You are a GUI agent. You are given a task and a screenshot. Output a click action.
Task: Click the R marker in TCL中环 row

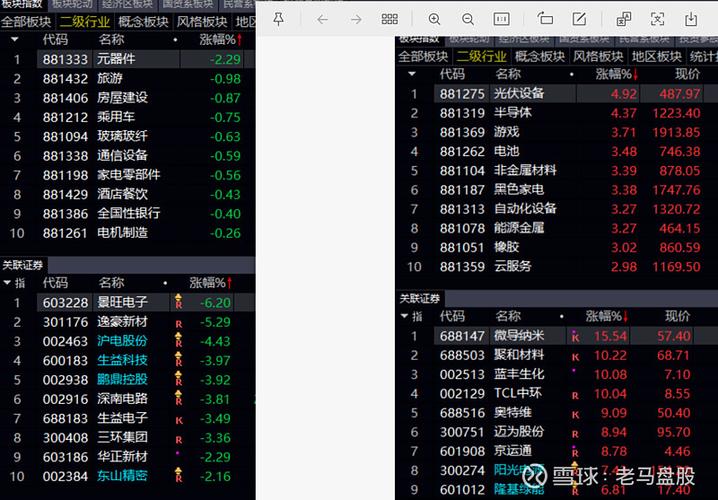point(575,396)
